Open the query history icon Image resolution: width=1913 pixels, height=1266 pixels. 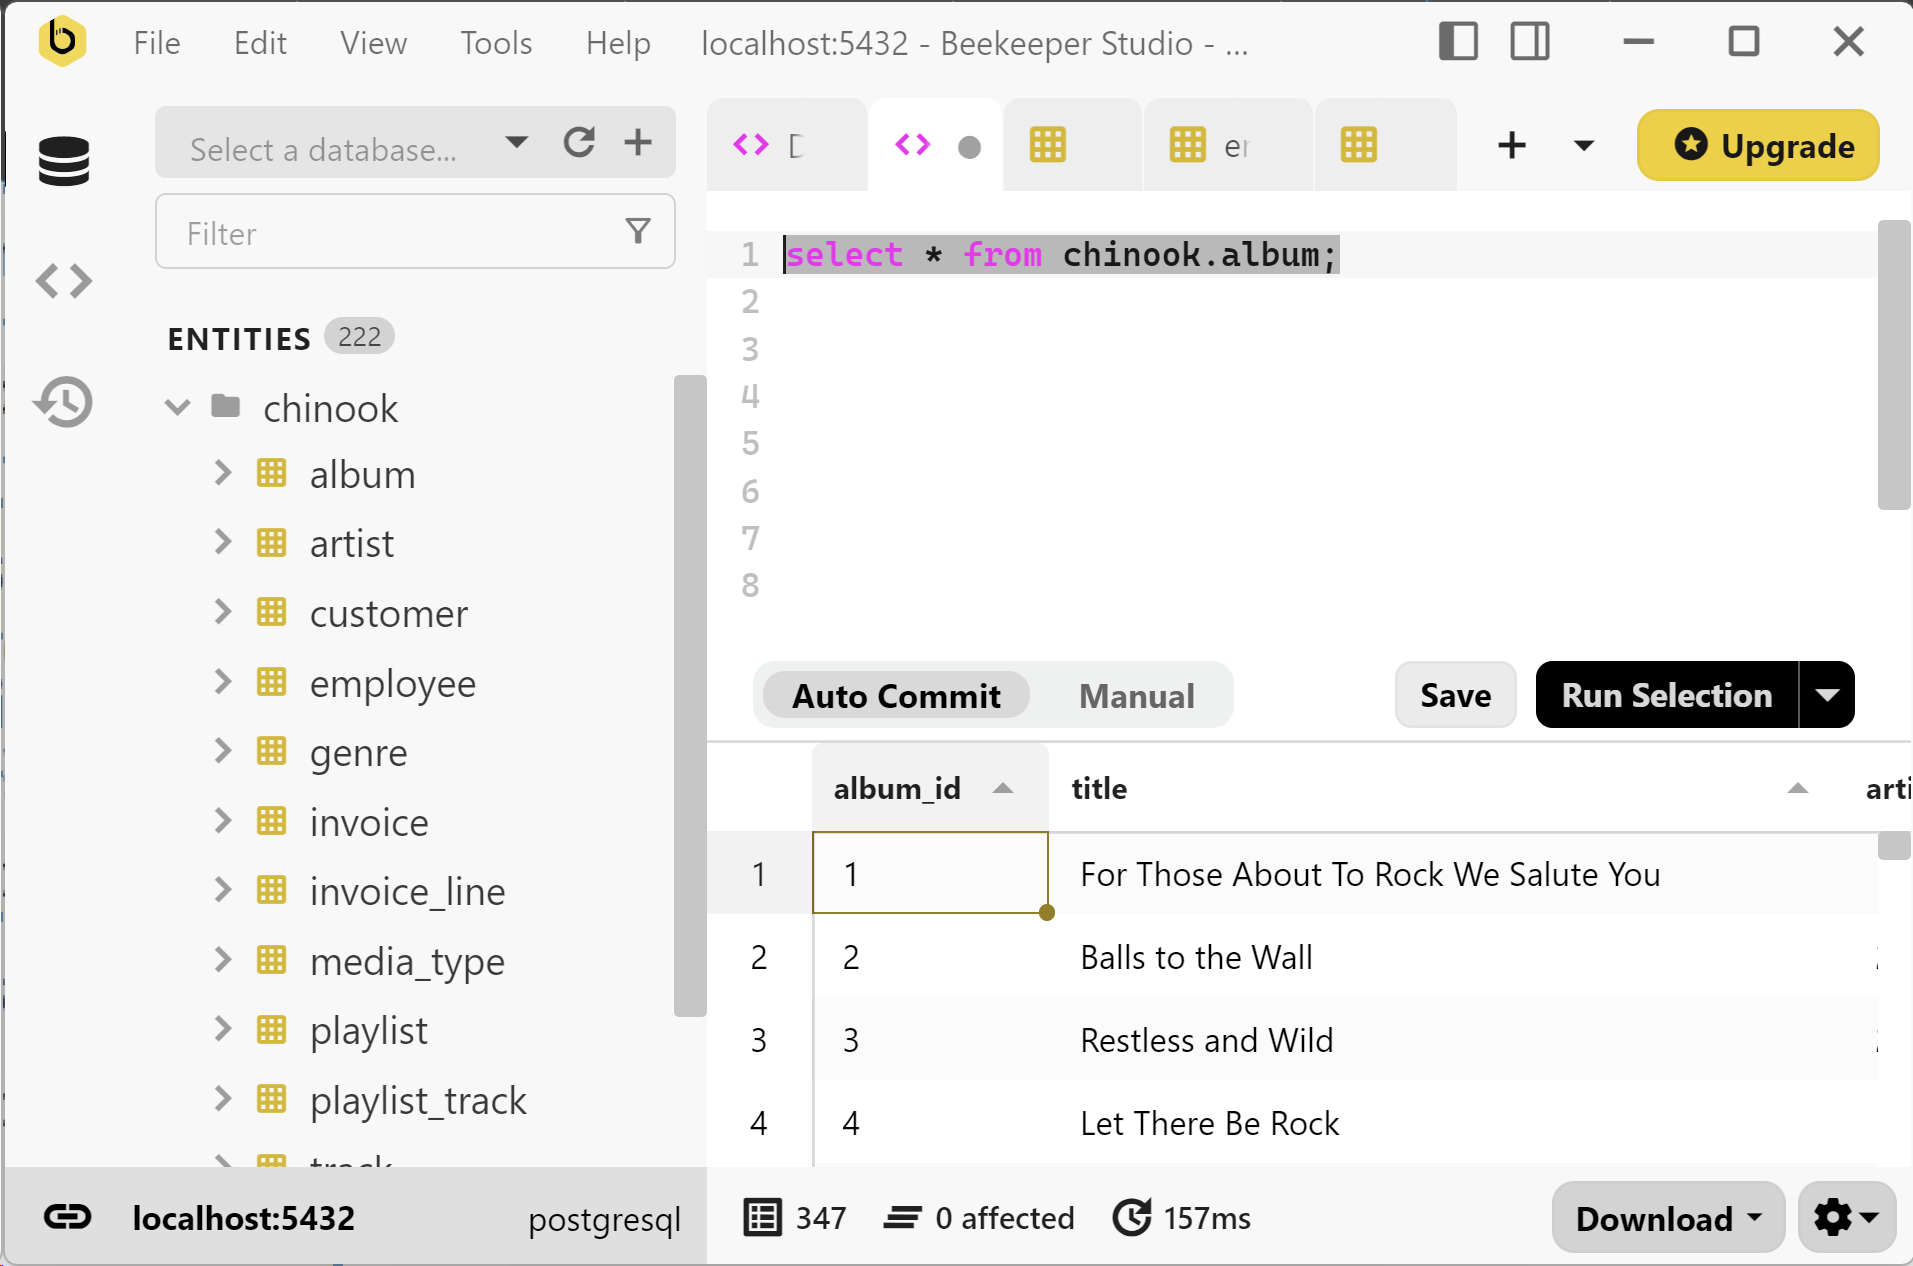64,402
